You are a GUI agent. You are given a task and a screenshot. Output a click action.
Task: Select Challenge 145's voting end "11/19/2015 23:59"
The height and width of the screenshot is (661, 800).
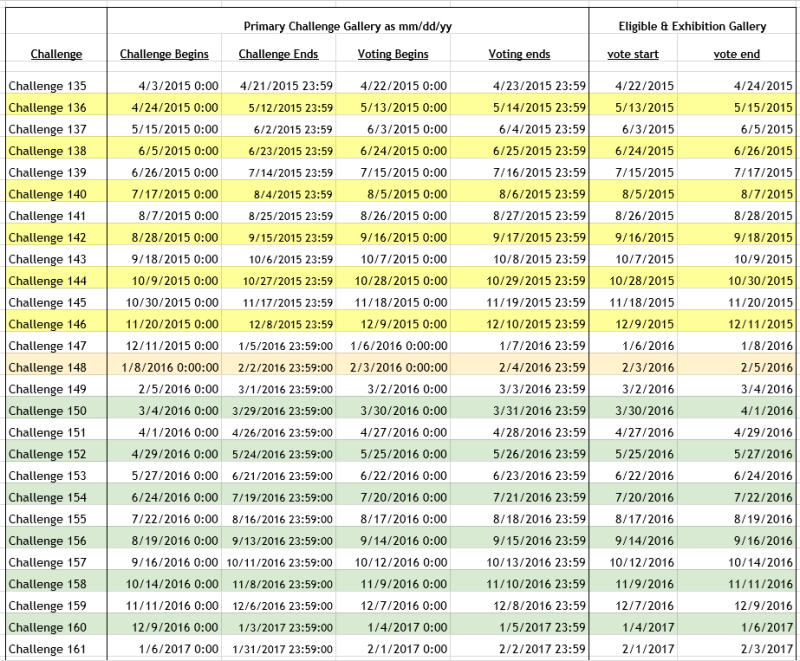536,302
